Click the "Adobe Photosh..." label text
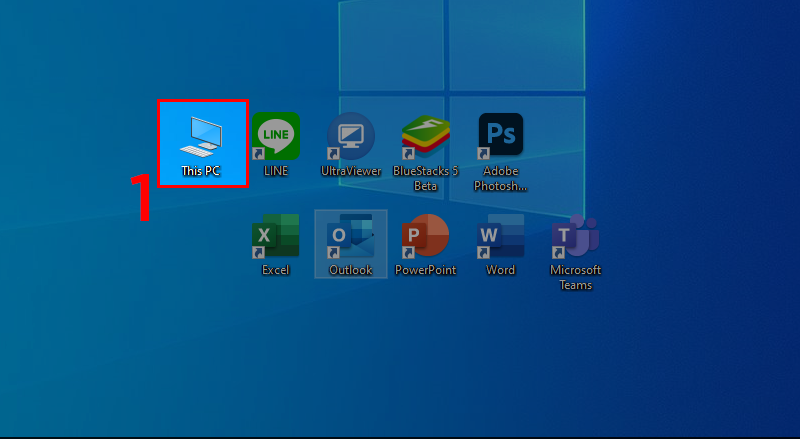800x439 pixels. coord(501,178)
